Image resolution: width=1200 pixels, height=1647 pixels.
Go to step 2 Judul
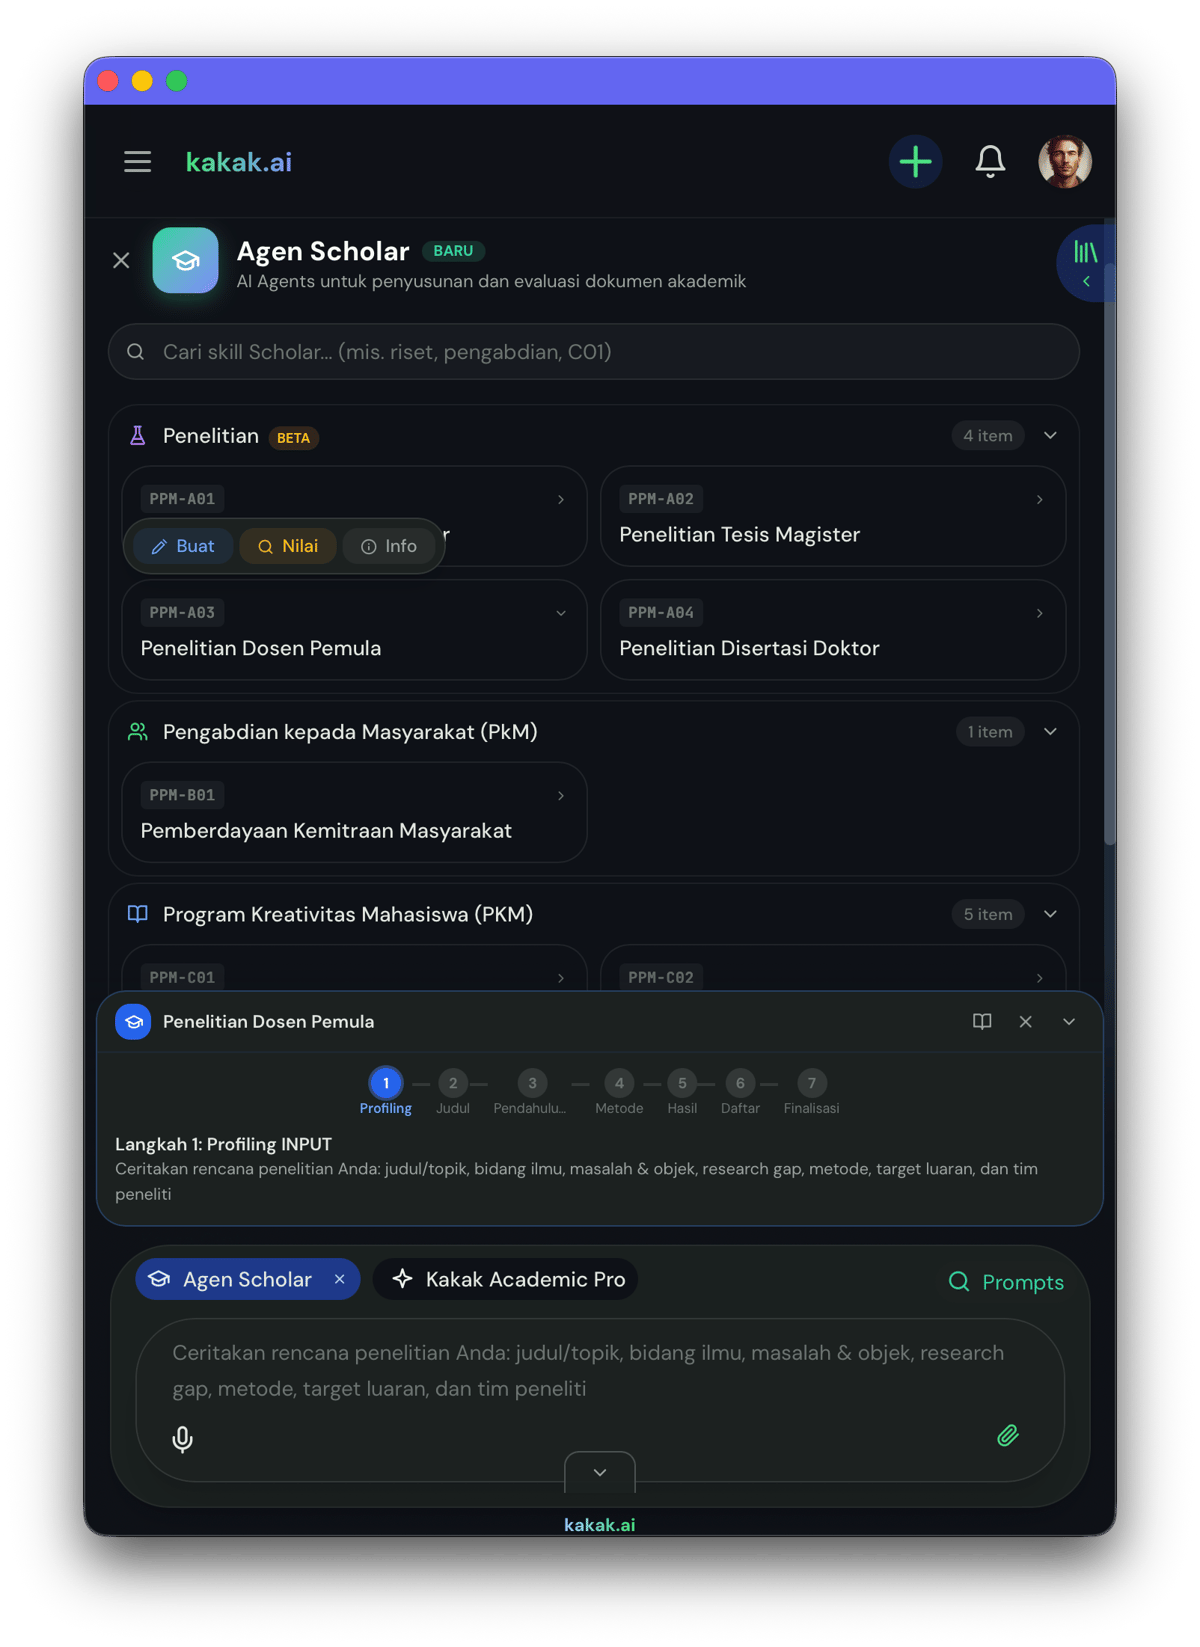[453, 1092]
